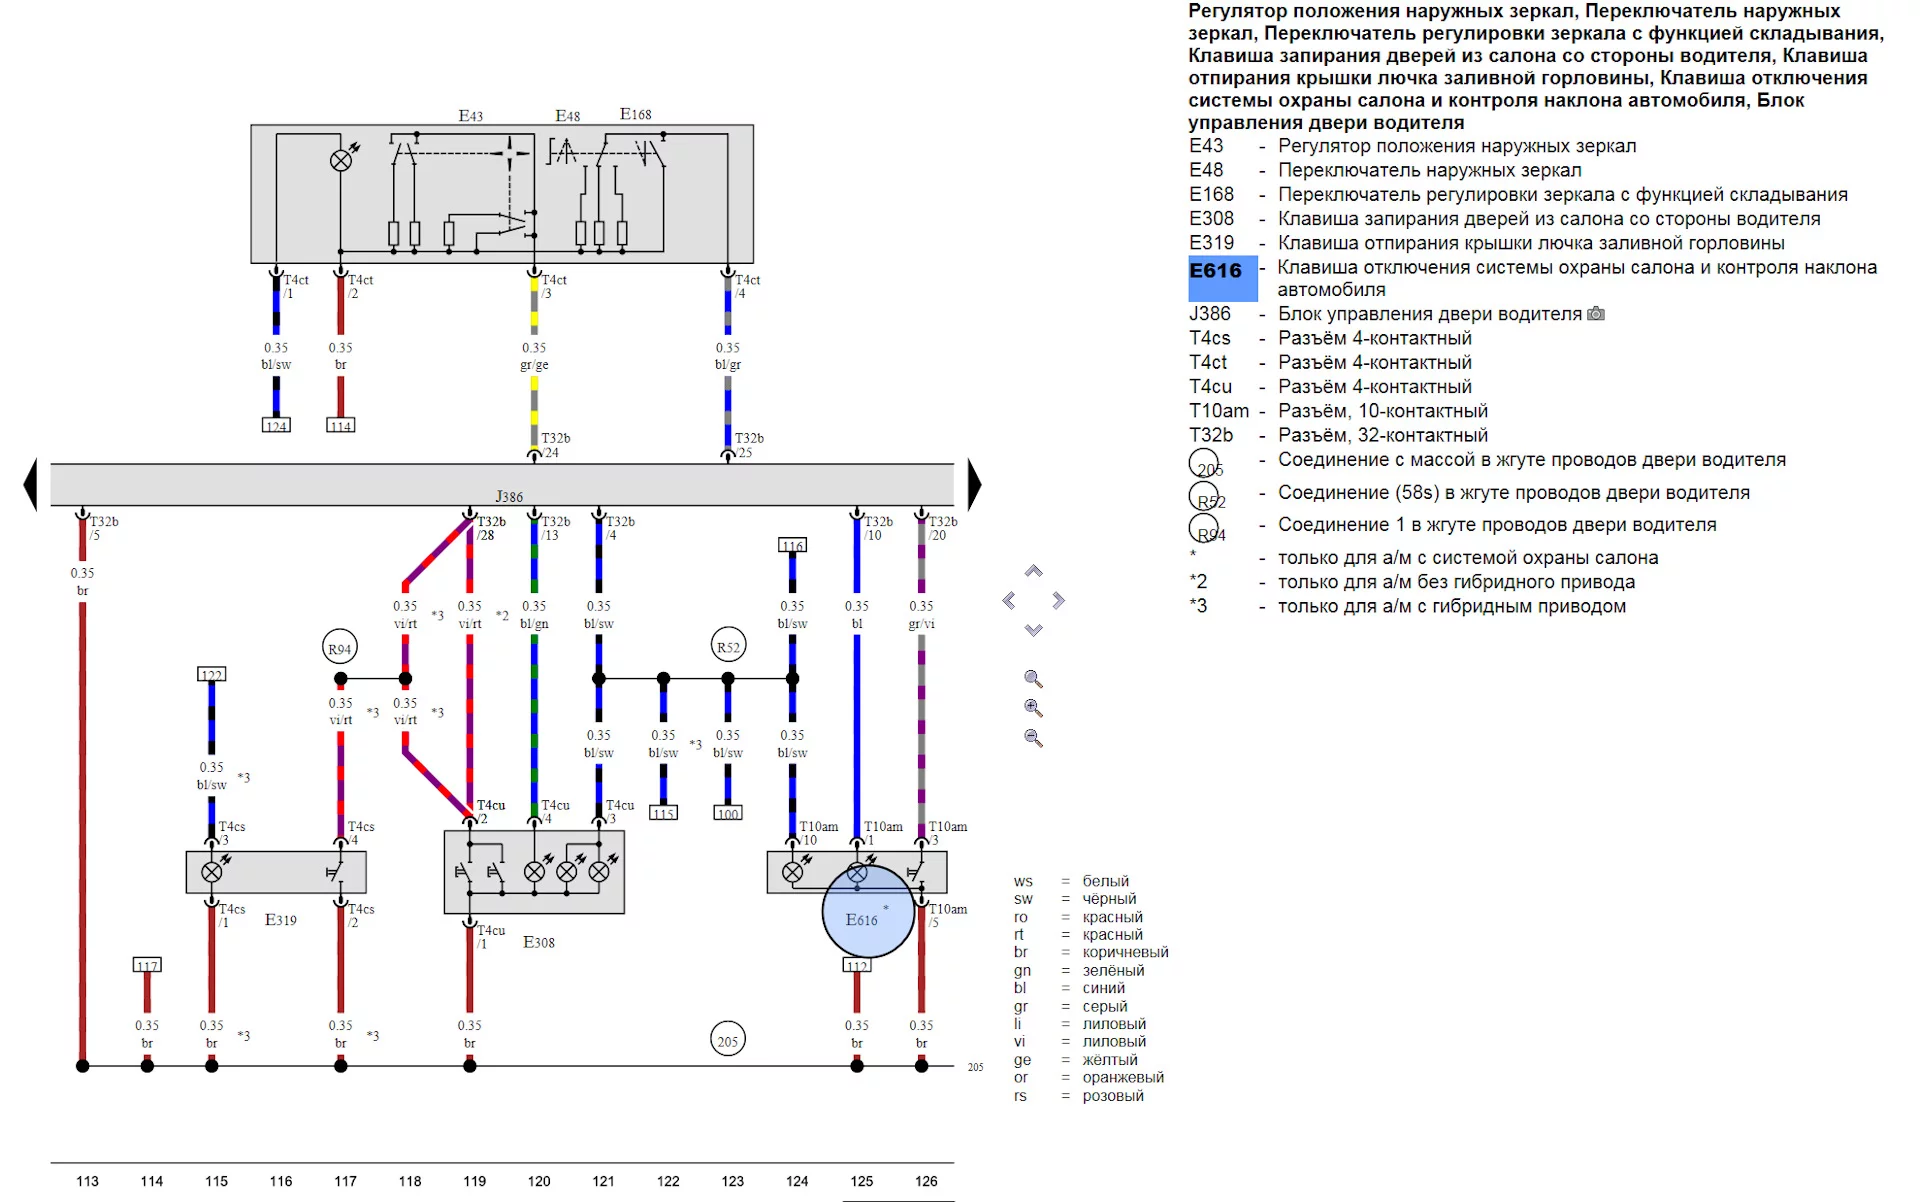Click the E308 component label
The height and width of the screenshot is (1202, 1920).
click(x=538, y=942)
